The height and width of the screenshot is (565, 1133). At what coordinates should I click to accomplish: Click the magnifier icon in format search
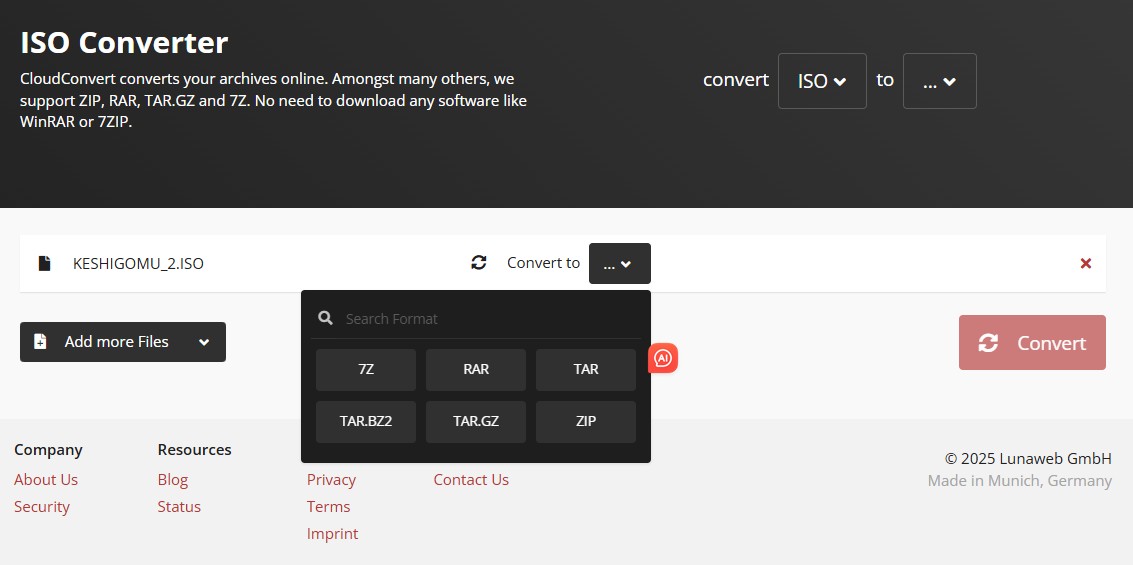(x=326, y=318)
